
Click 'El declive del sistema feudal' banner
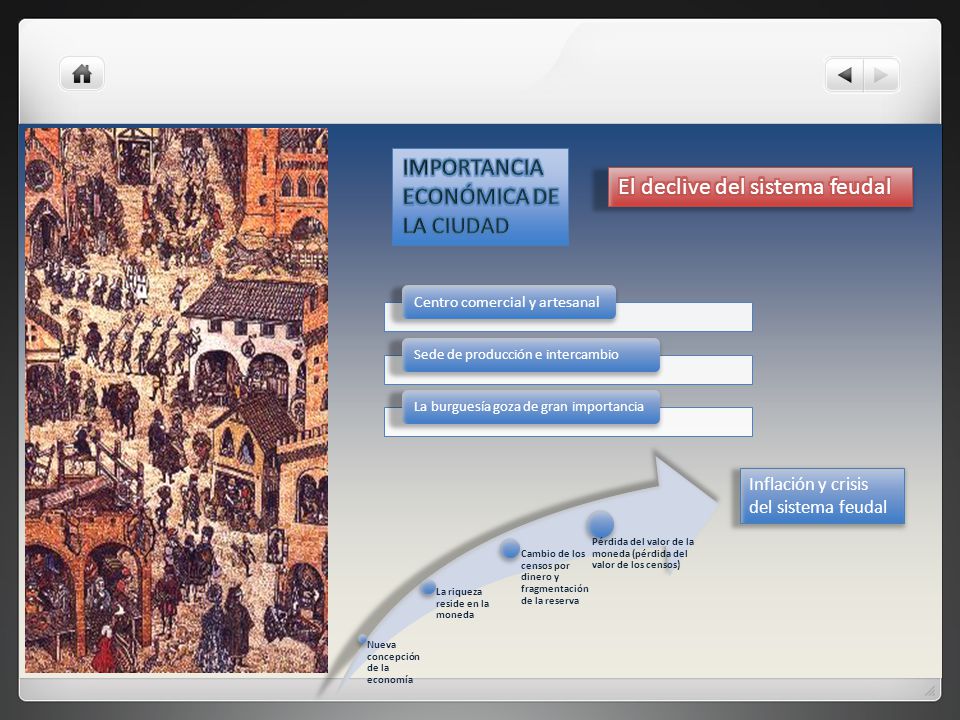click(x=760, y=187)
